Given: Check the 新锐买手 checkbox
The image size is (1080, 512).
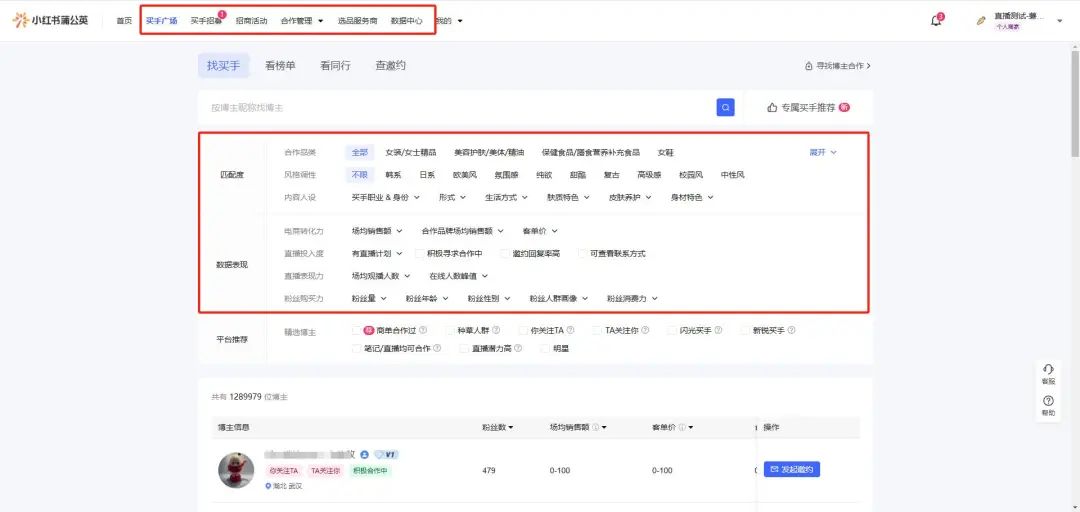Looking at the screenshot, I should (x=745, y=330).
